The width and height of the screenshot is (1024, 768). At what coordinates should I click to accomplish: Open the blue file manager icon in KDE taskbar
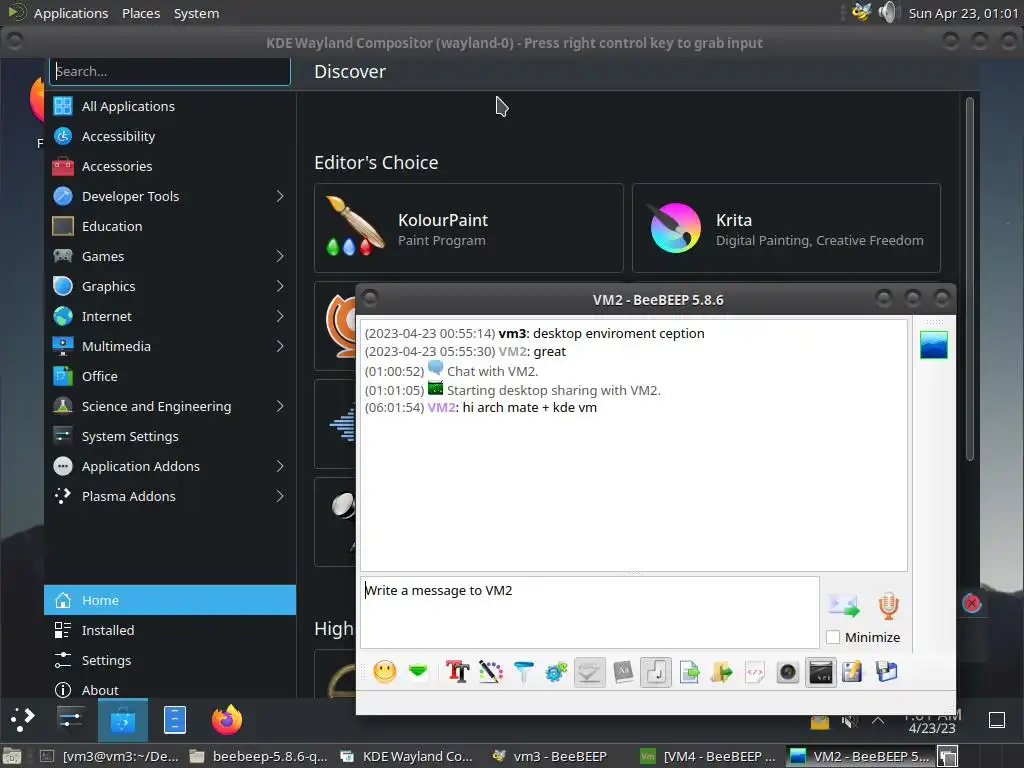pos(174,720)
